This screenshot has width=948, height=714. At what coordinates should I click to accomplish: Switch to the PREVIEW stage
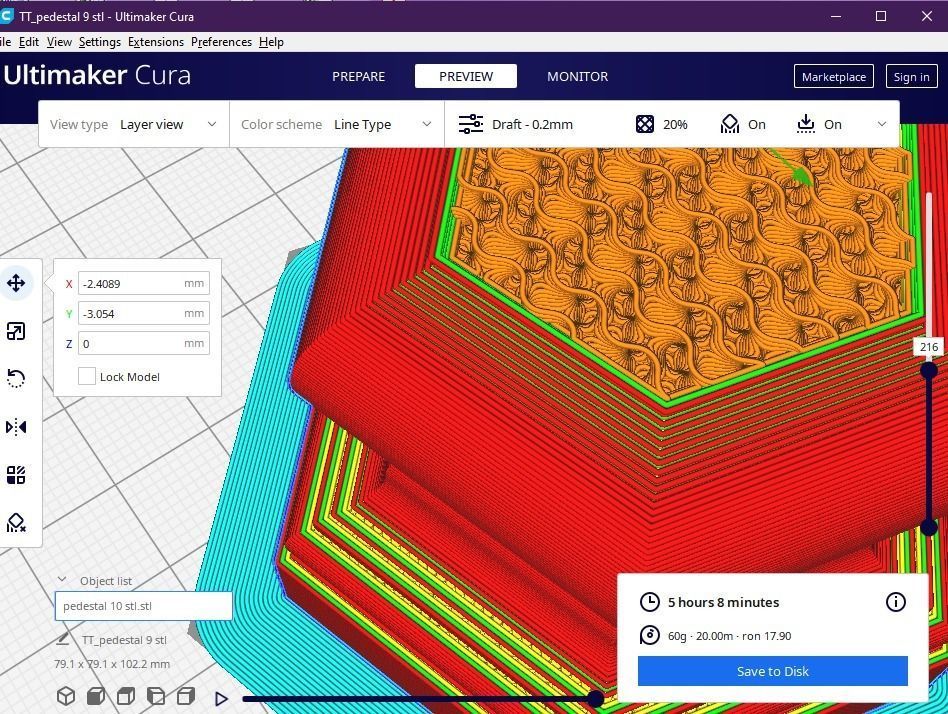466,76
